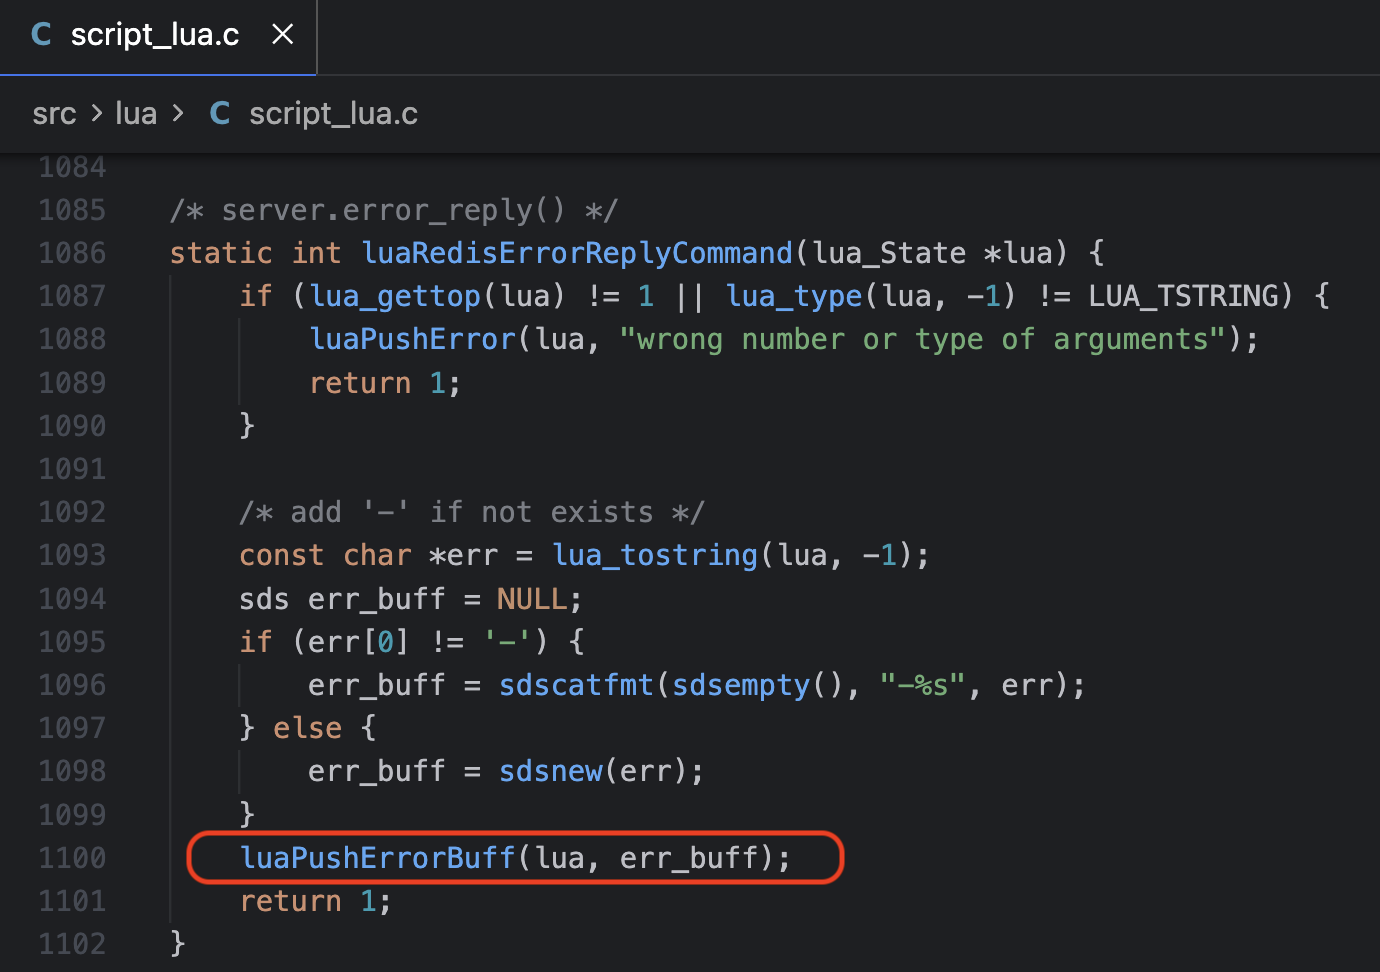Click the C language icon in the editor tab
Image resolution: width=1380 pixels, height=972 pixels.
40,33
